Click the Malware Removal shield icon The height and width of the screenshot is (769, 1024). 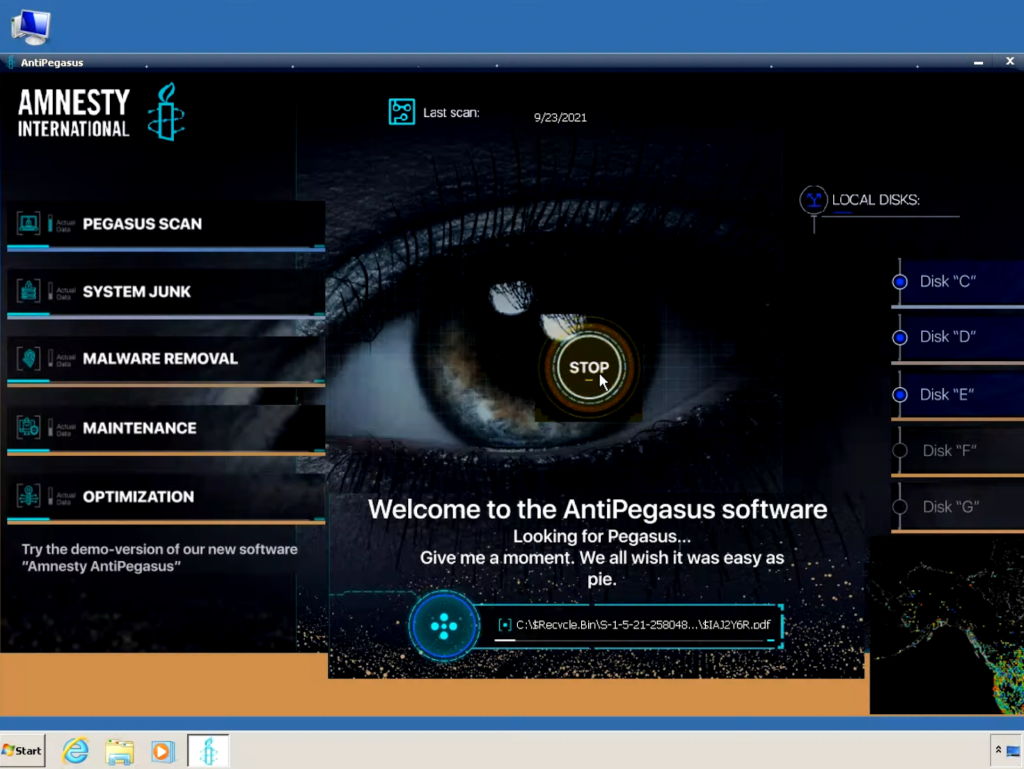pyautogui.click(x=29, y=359)
